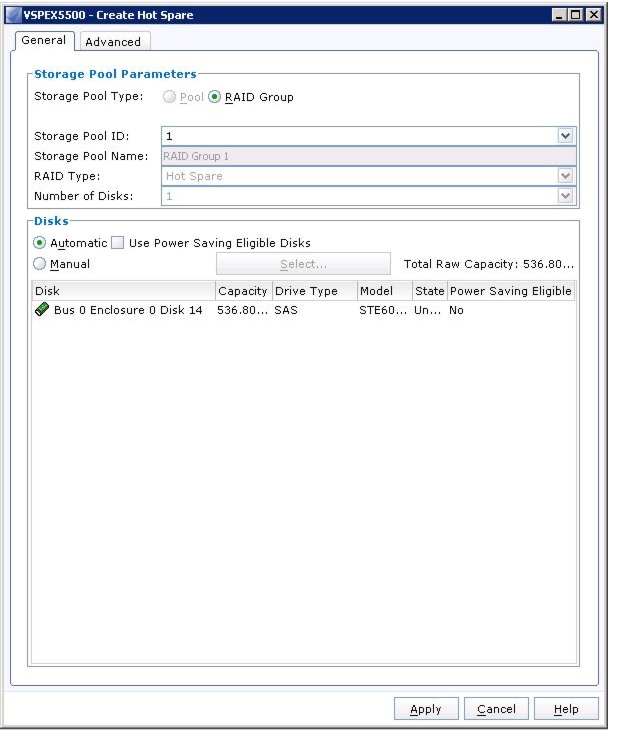Switch to the General tab

[x=44, y=41]
